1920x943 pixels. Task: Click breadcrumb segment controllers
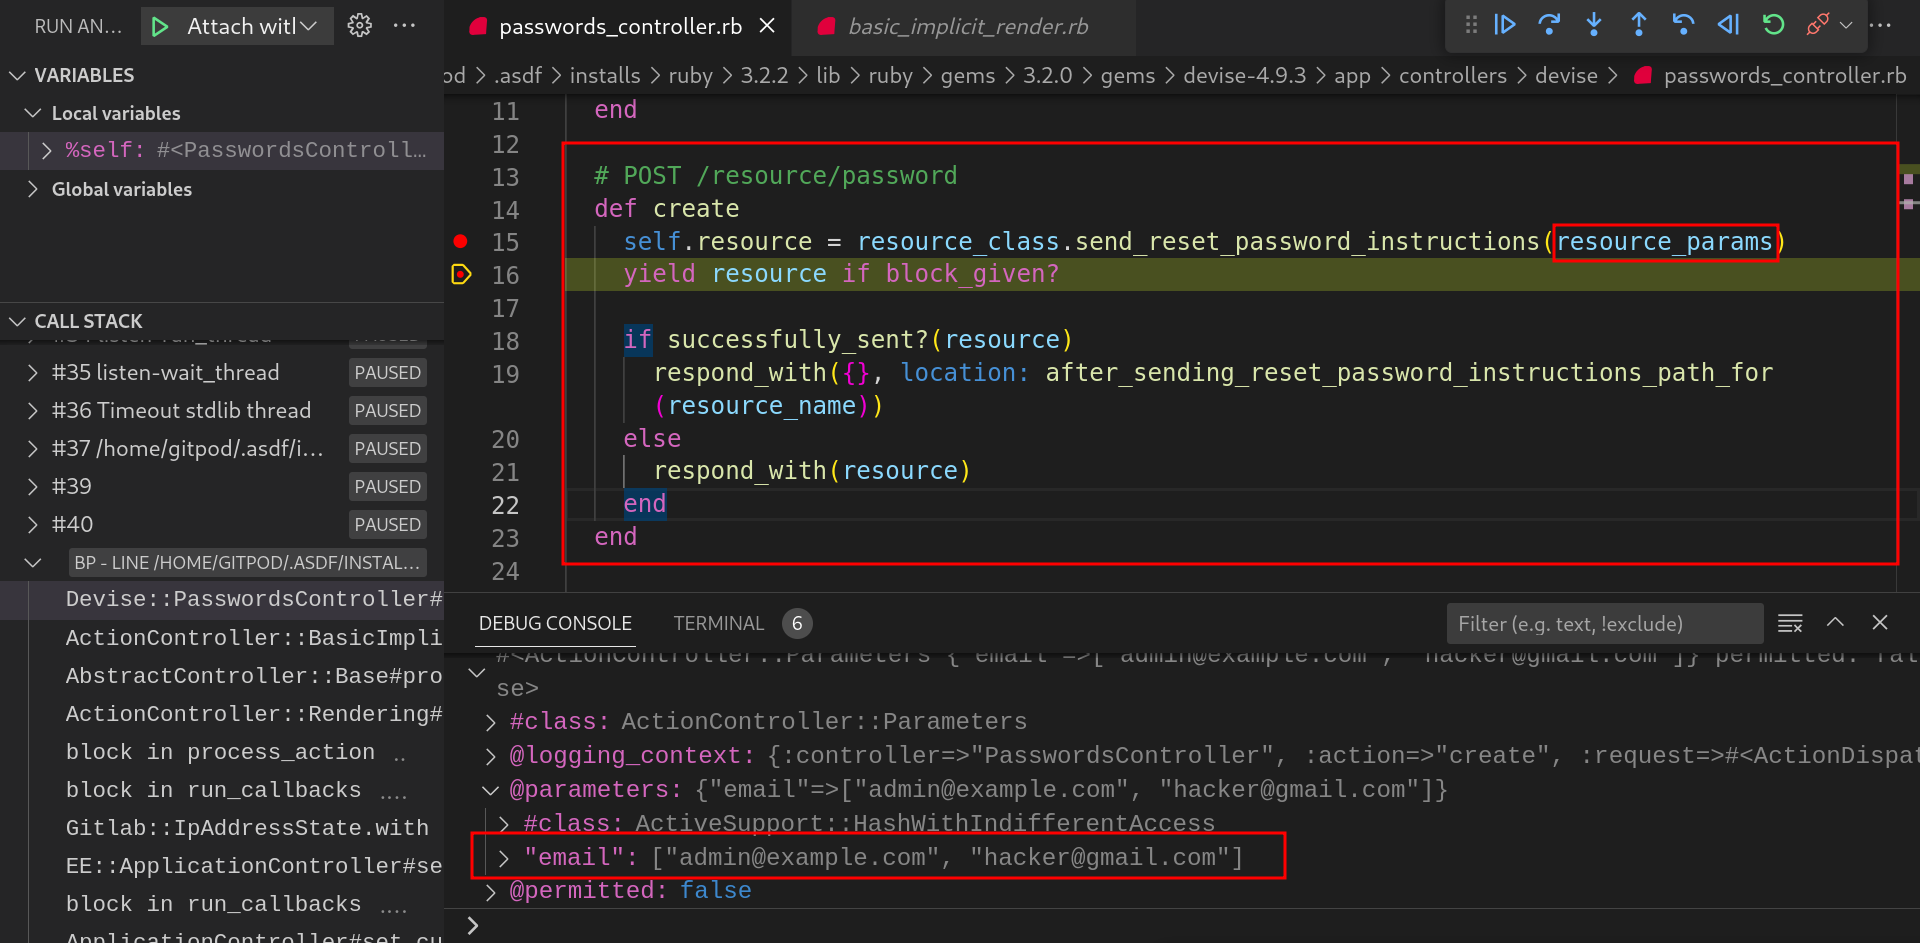1452,75
